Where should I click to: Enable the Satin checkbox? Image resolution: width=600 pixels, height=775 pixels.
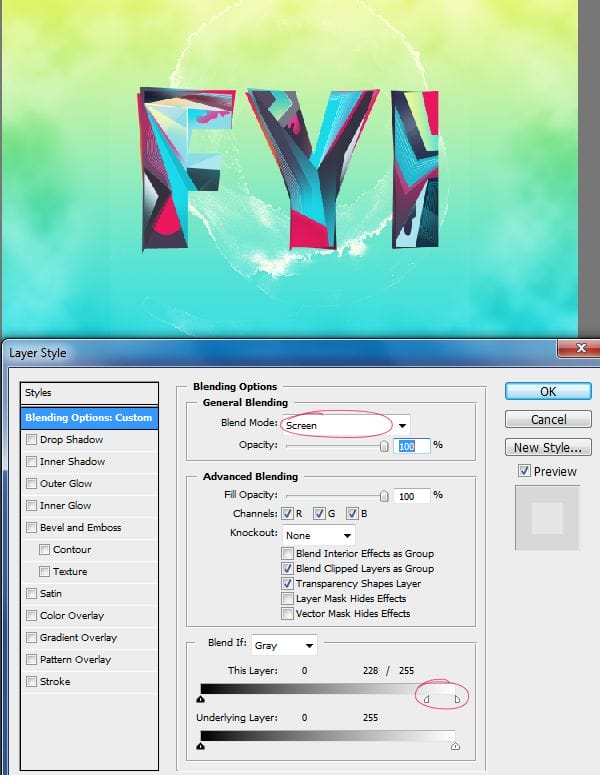(32, 593)
